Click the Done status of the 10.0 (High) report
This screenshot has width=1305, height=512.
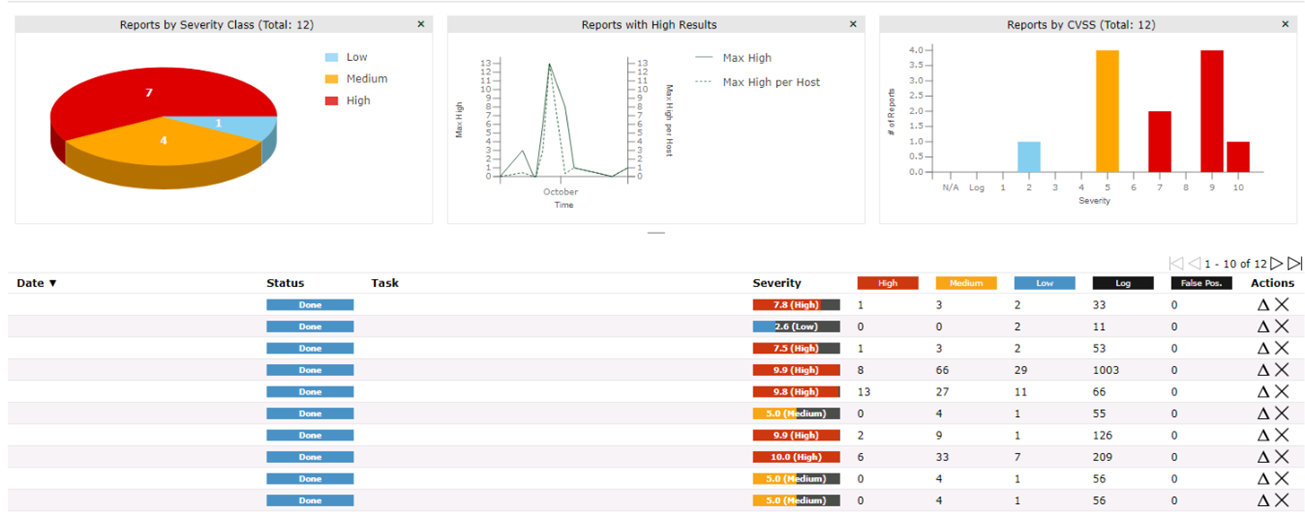pyautogui.click(x=310, y=457)
